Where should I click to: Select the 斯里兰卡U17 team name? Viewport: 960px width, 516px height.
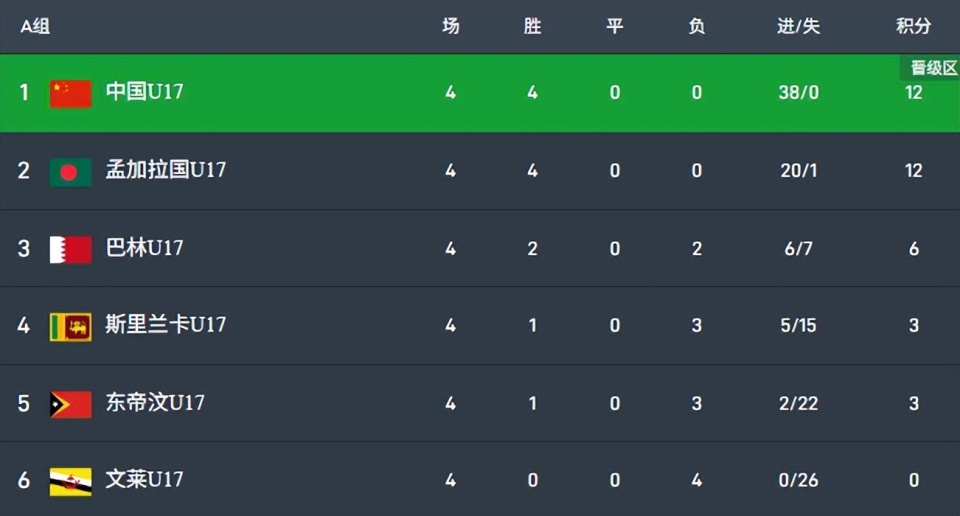(x=166, y=325)
